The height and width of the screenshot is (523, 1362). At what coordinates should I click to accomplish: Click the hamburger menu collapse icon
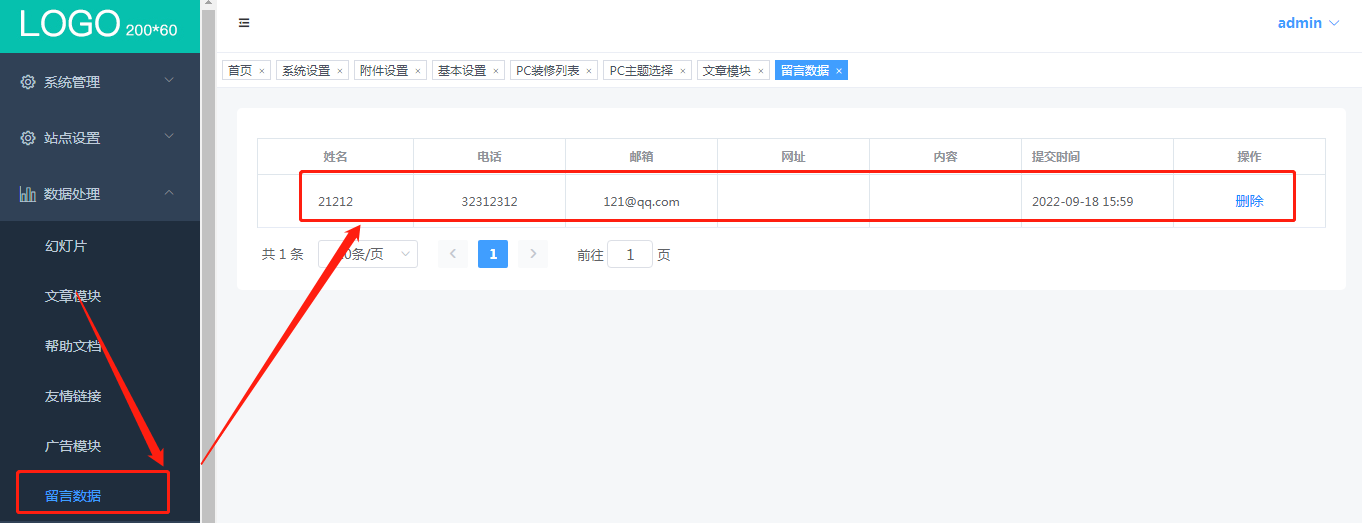point(244,23)
